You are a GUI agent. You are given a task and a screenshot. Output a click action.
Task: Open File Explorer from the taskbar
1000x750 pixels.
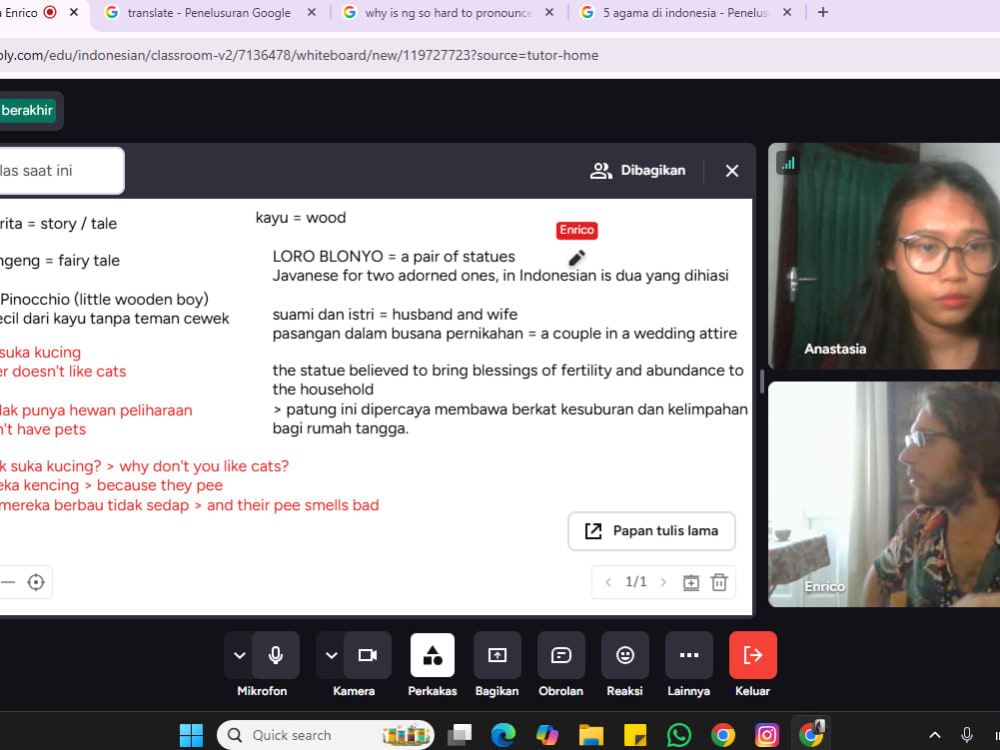tap(591, 735)
